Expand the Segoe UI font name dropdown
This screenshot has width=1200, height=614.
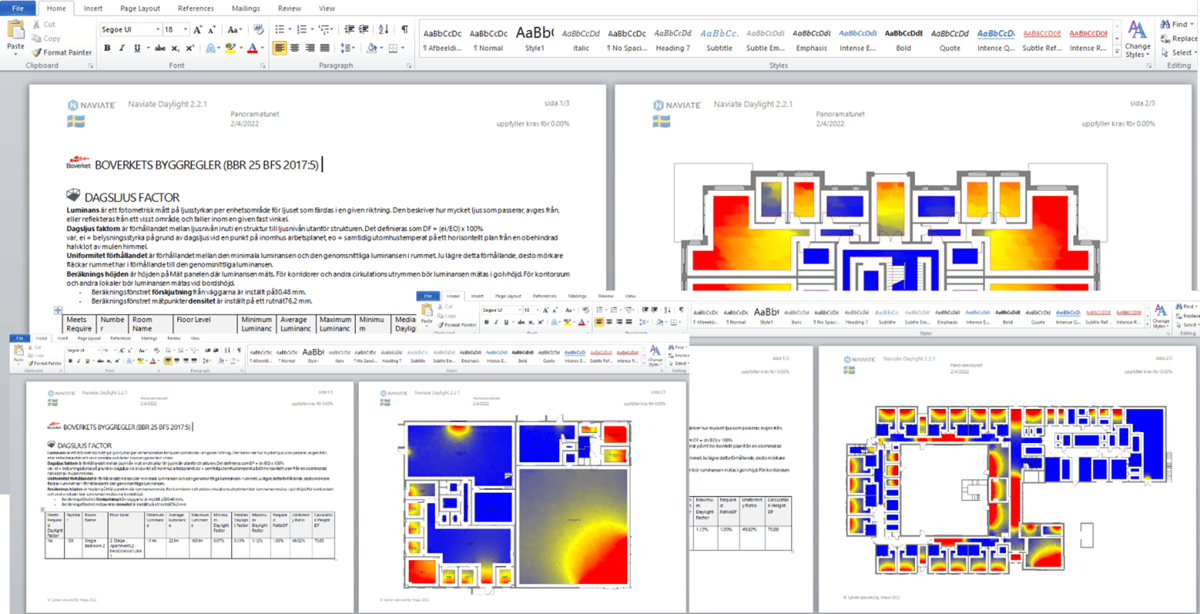point(157,29)
